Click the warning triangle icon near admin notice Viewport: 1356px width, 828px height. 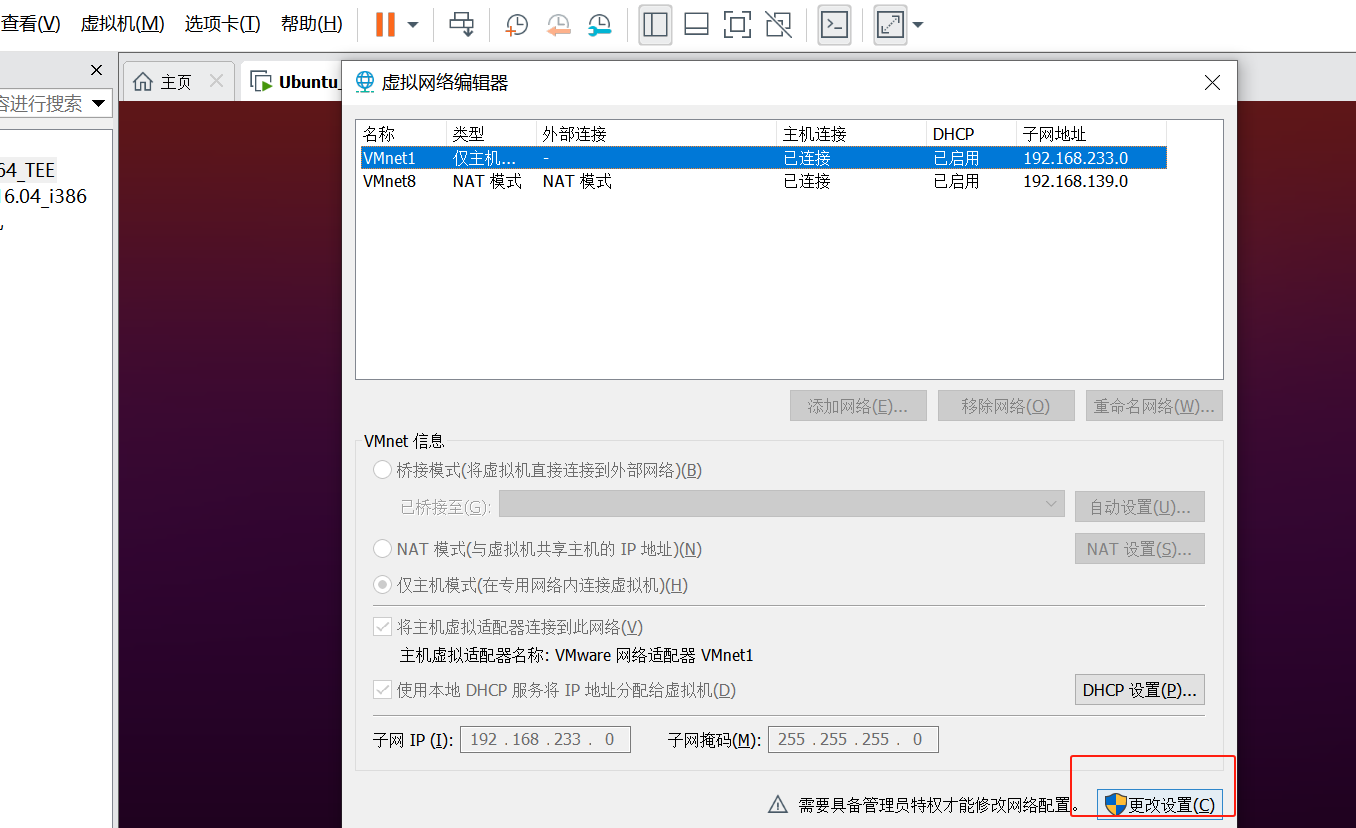pyautogui.click(x=778, y=804)
